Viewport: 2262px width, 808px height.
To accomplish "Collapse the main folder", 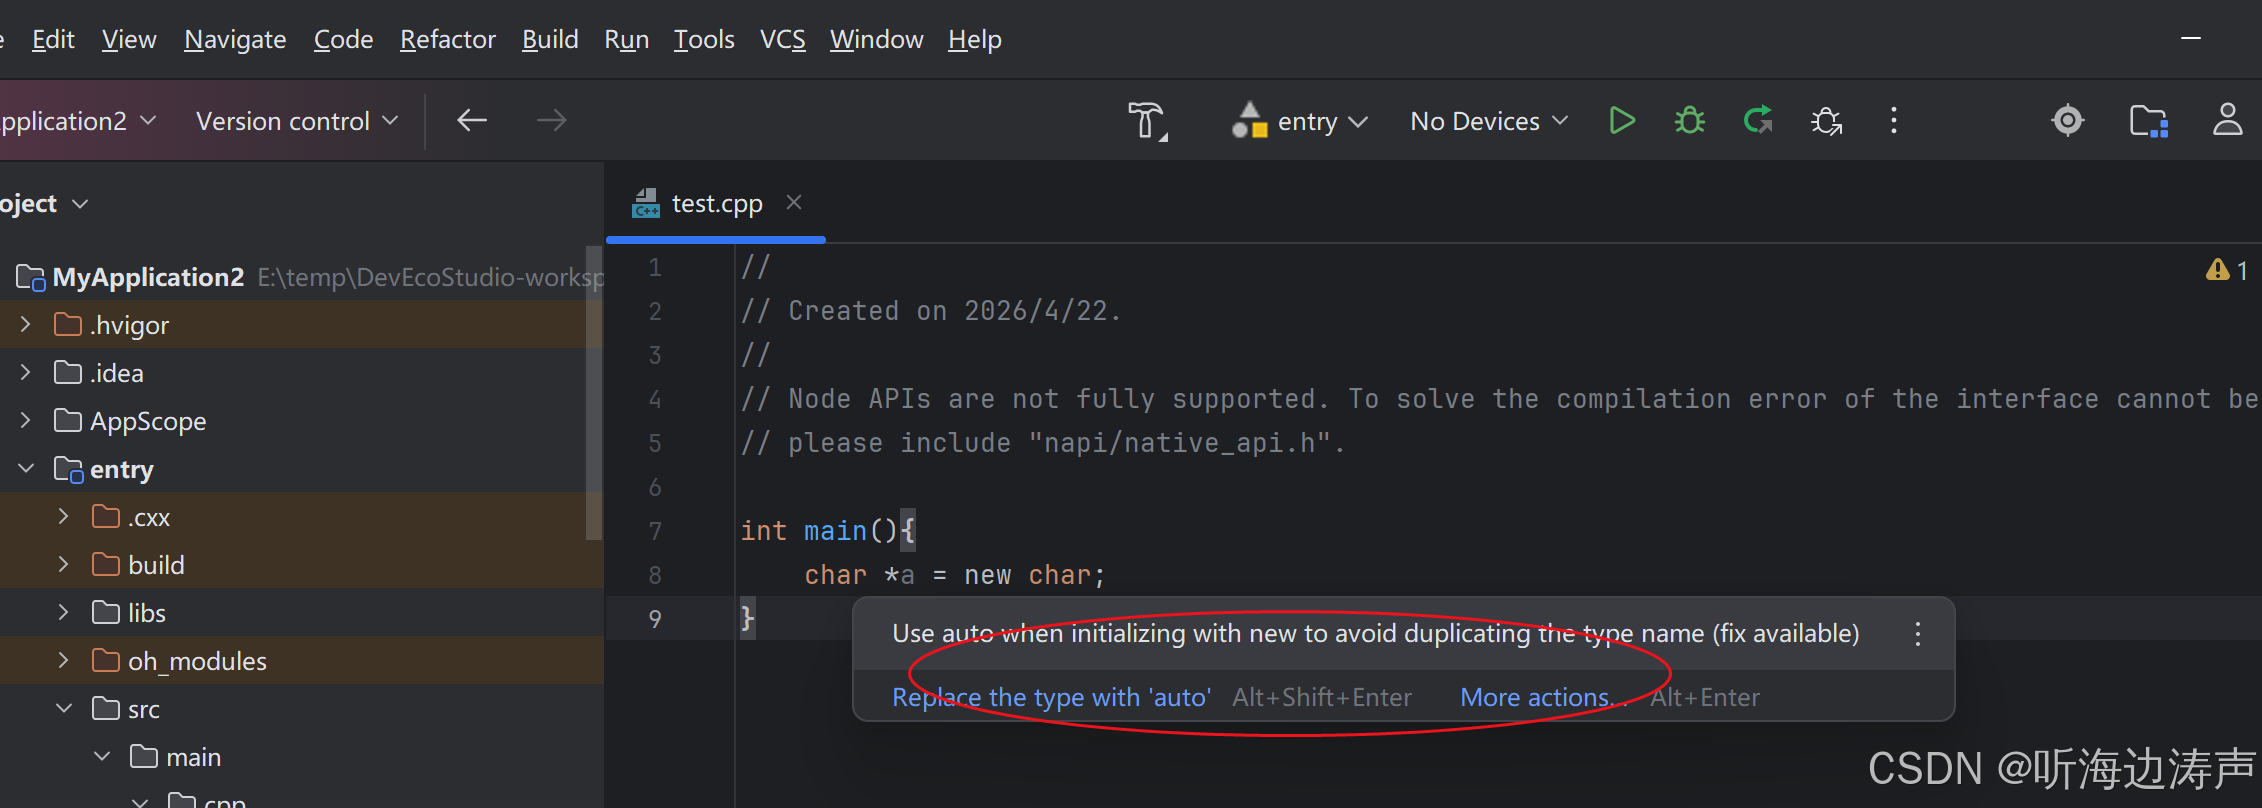I will coord(102,757).
